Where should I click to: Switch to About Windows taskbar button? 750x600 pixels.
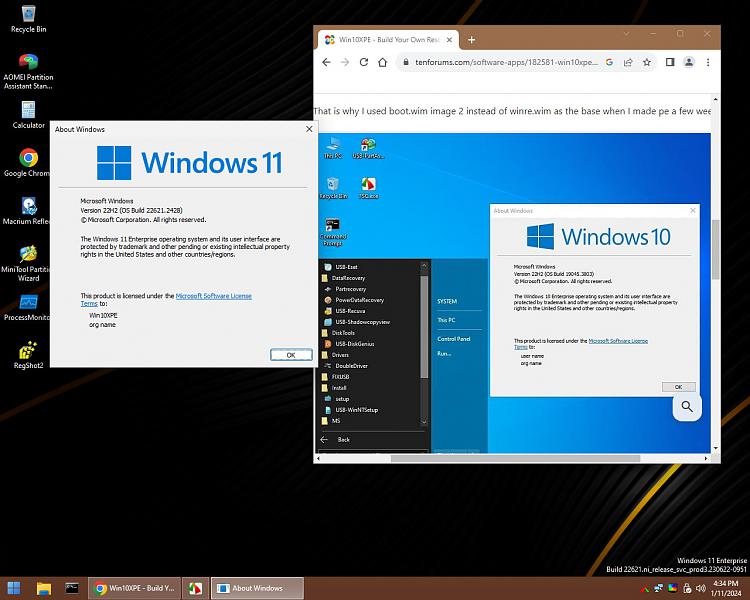[257, 588]
